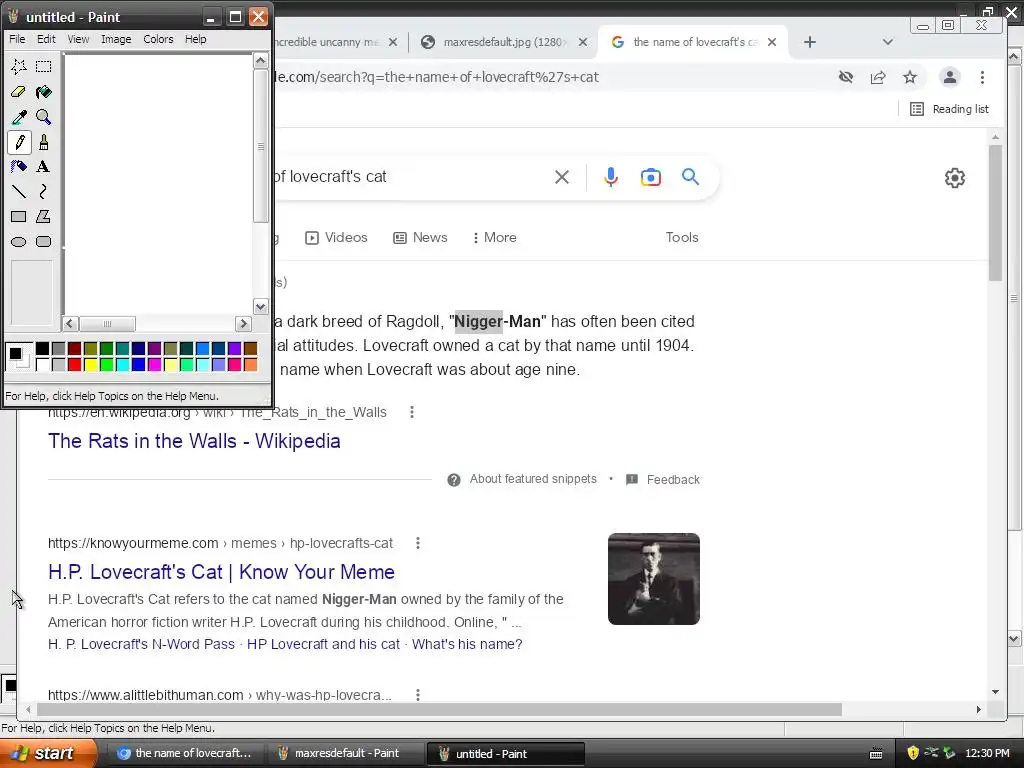Open Paint's Edit menu
The height and width of the screenshot is (768, 1024).
[x=46, y=39]
